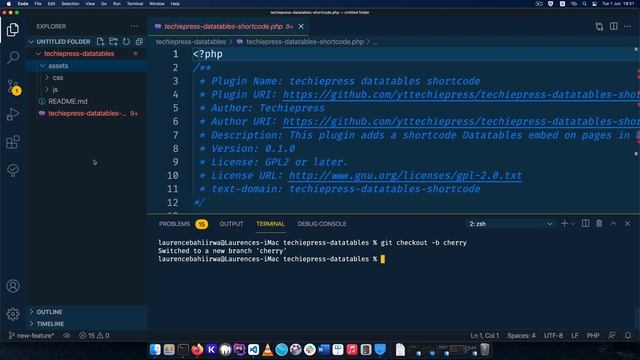This screenshot has width=640, height=360.
Task: Open changes compare icon in editor toolbar
Action: [x=599, y=27]
